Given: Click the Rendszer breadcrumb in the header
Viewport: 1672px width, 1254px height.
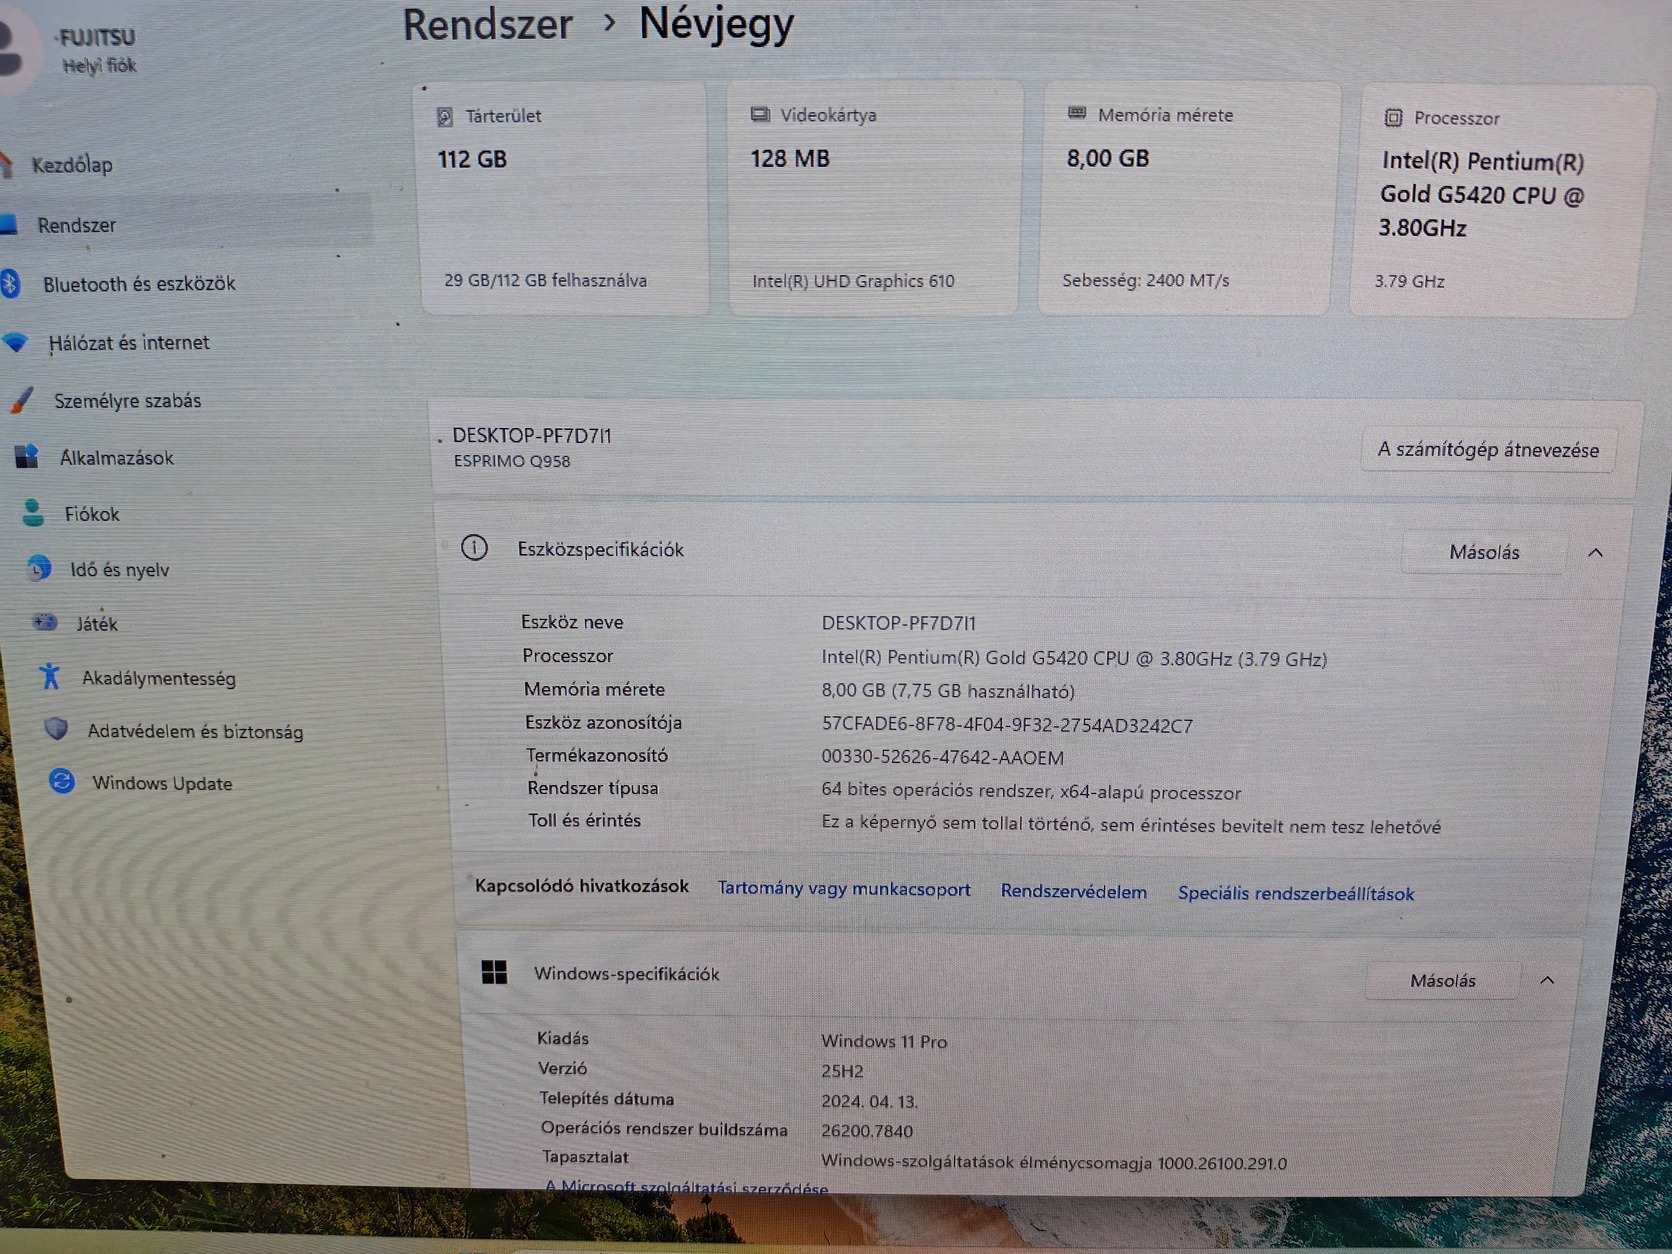Looking at the screenshot, I should click(488, 24).
